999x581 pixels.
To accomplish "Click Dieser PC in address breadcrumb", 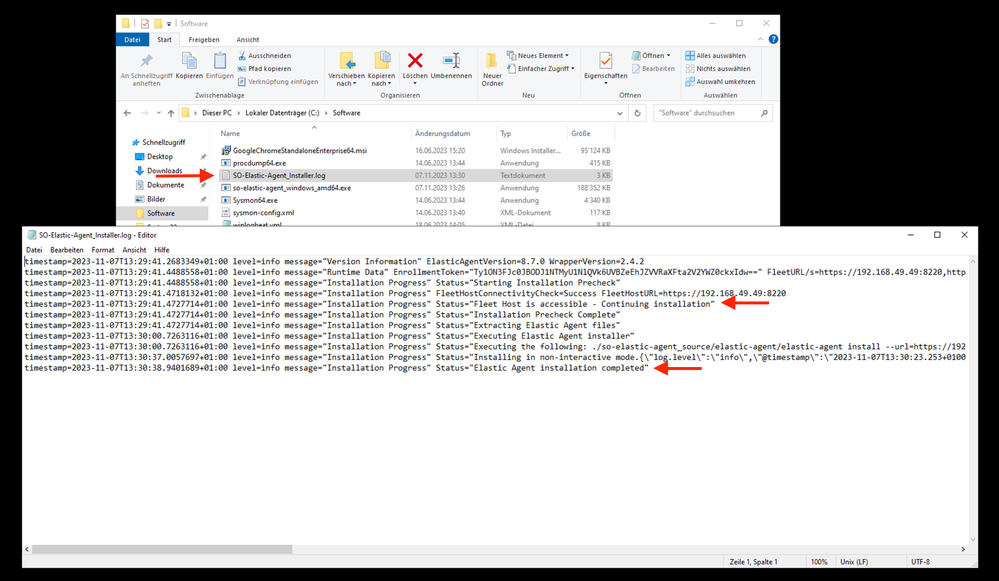I will coord(217,113).
